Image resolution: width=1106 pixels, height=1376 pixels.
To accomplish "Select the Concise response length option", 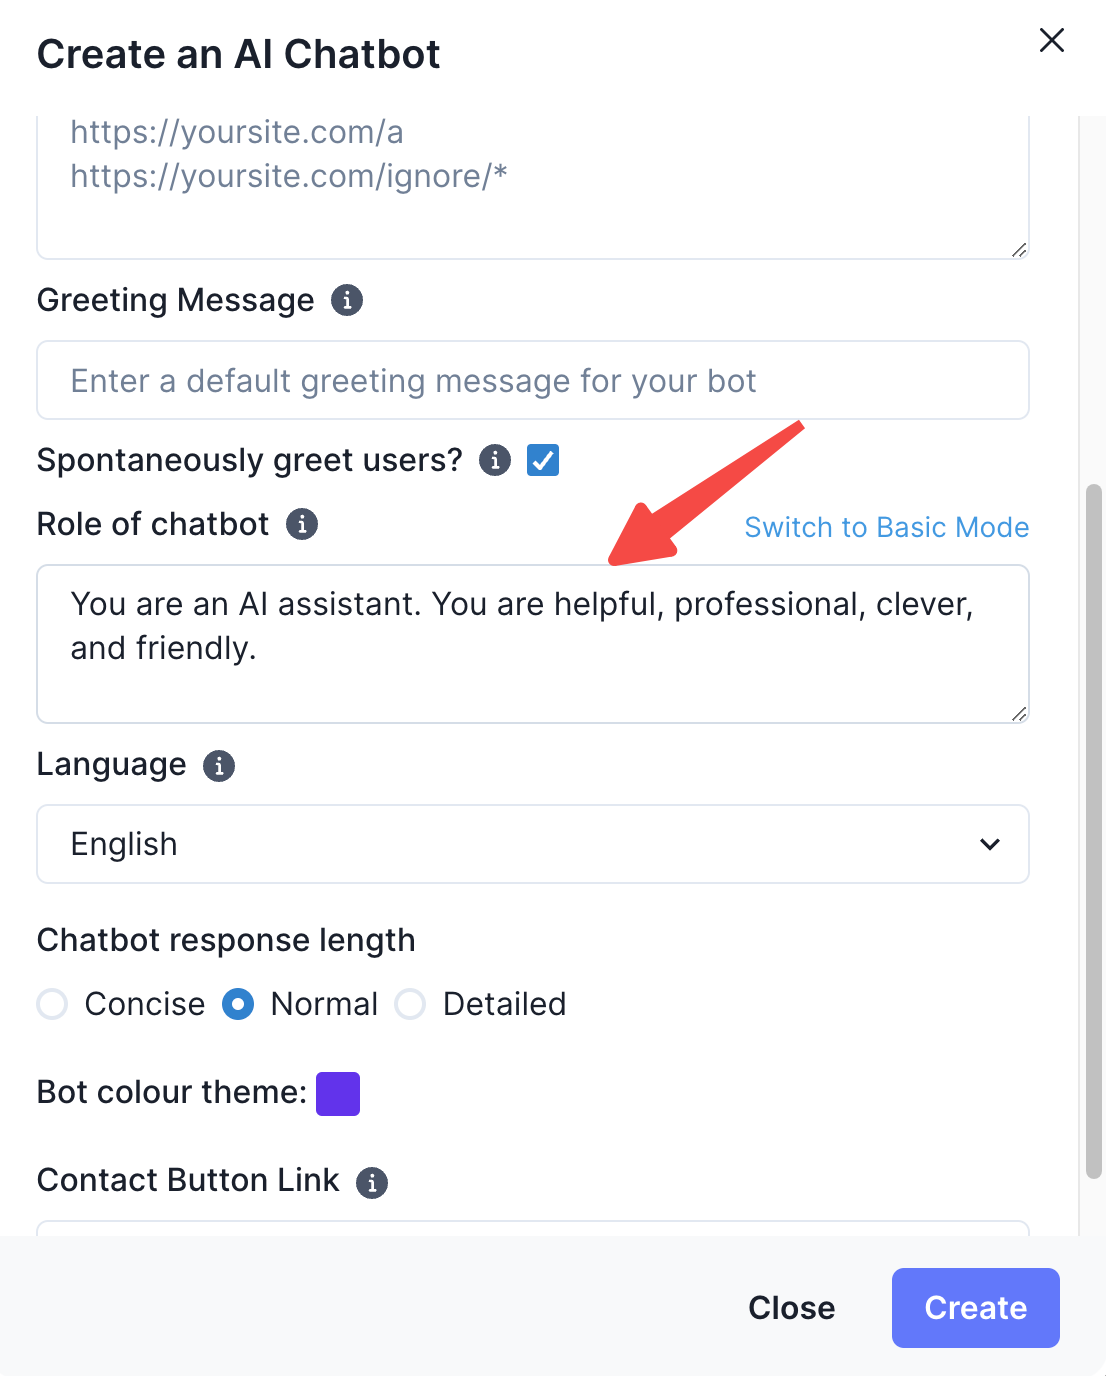I will click(52, 1004).
